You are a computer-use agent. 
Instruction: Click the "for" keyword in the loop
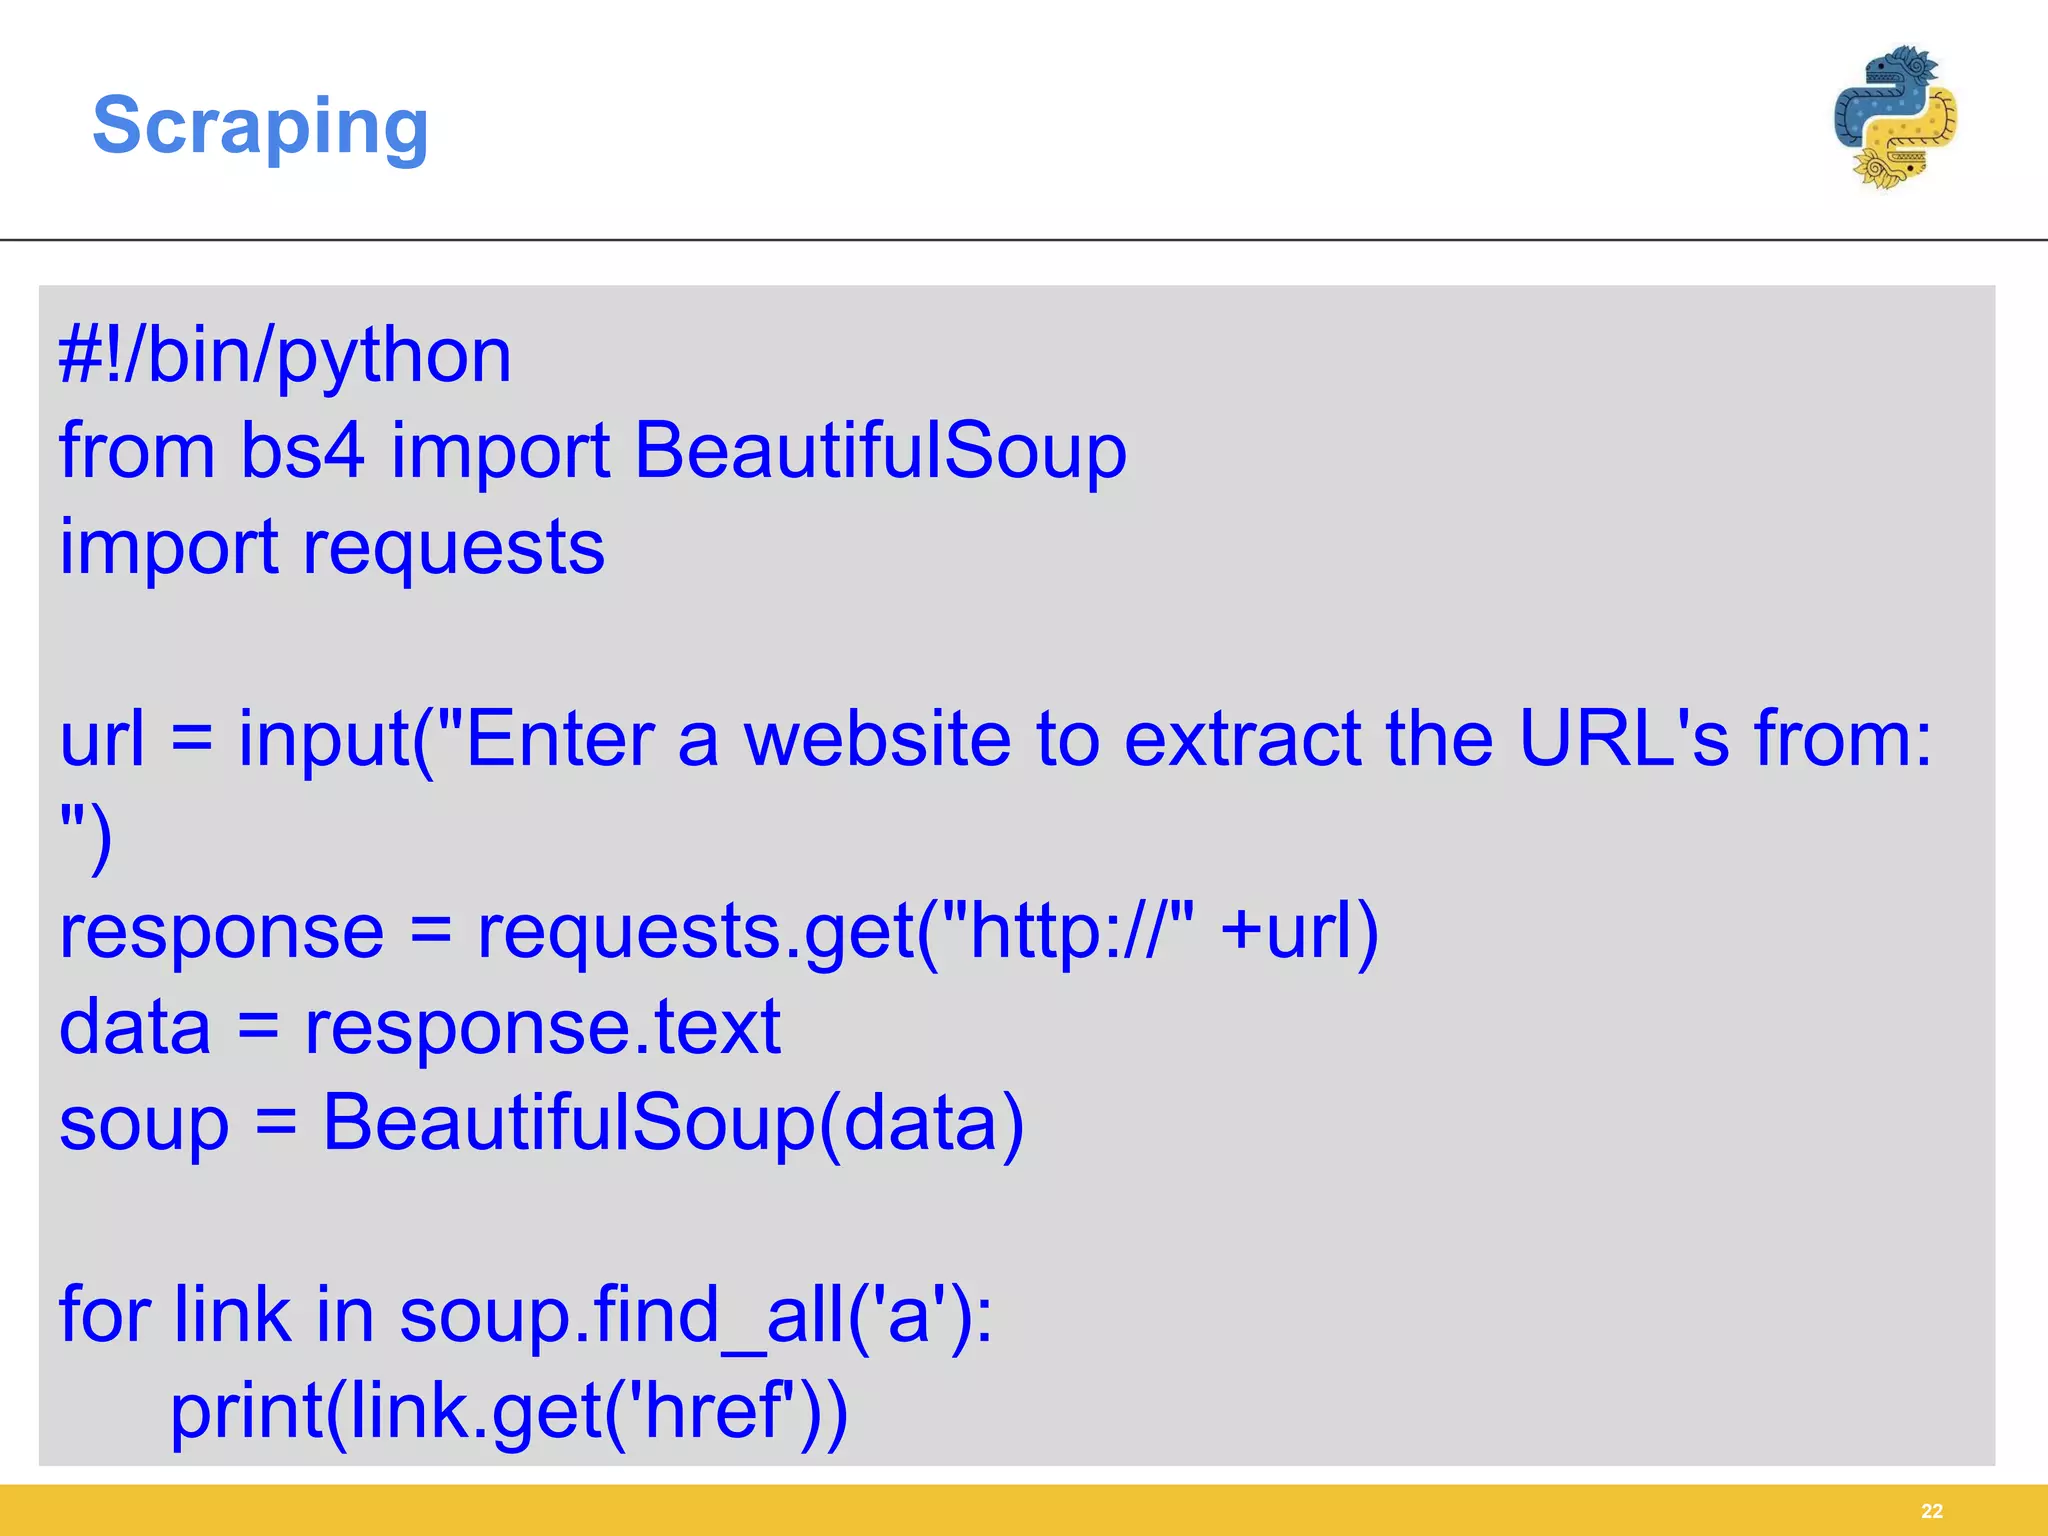104,1314
